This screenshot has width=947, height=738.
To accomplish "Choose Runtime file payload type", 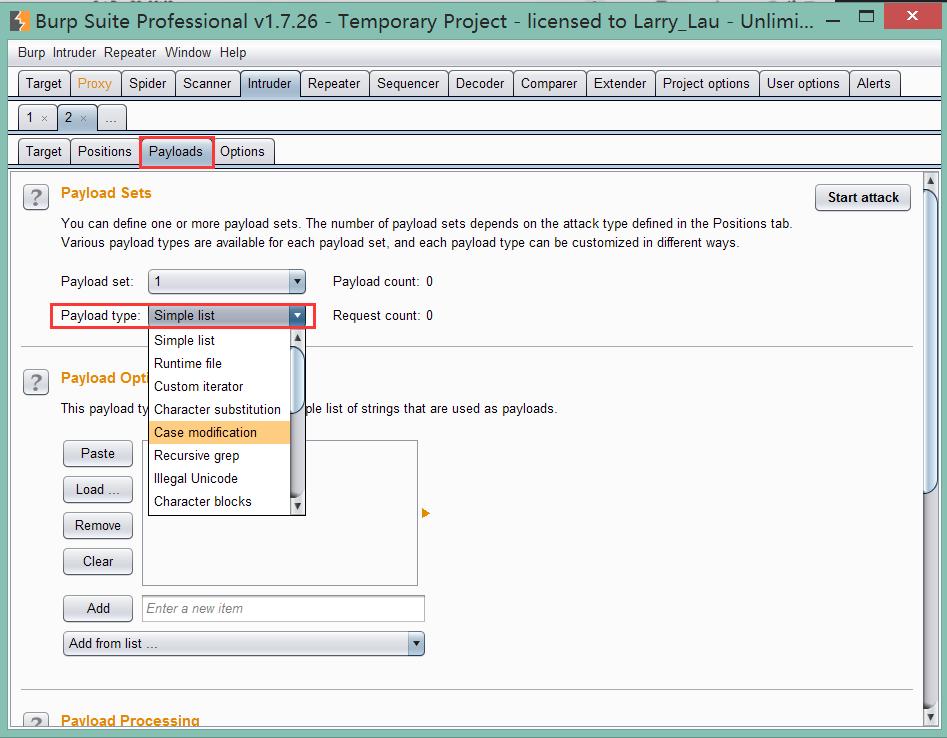I will [x=219, y=364].
